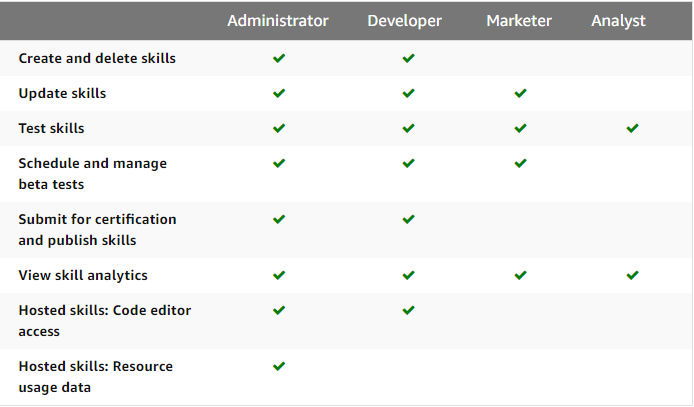Click the Analyst column header
Screen dimensions: 694x407
tap(618, 21)
